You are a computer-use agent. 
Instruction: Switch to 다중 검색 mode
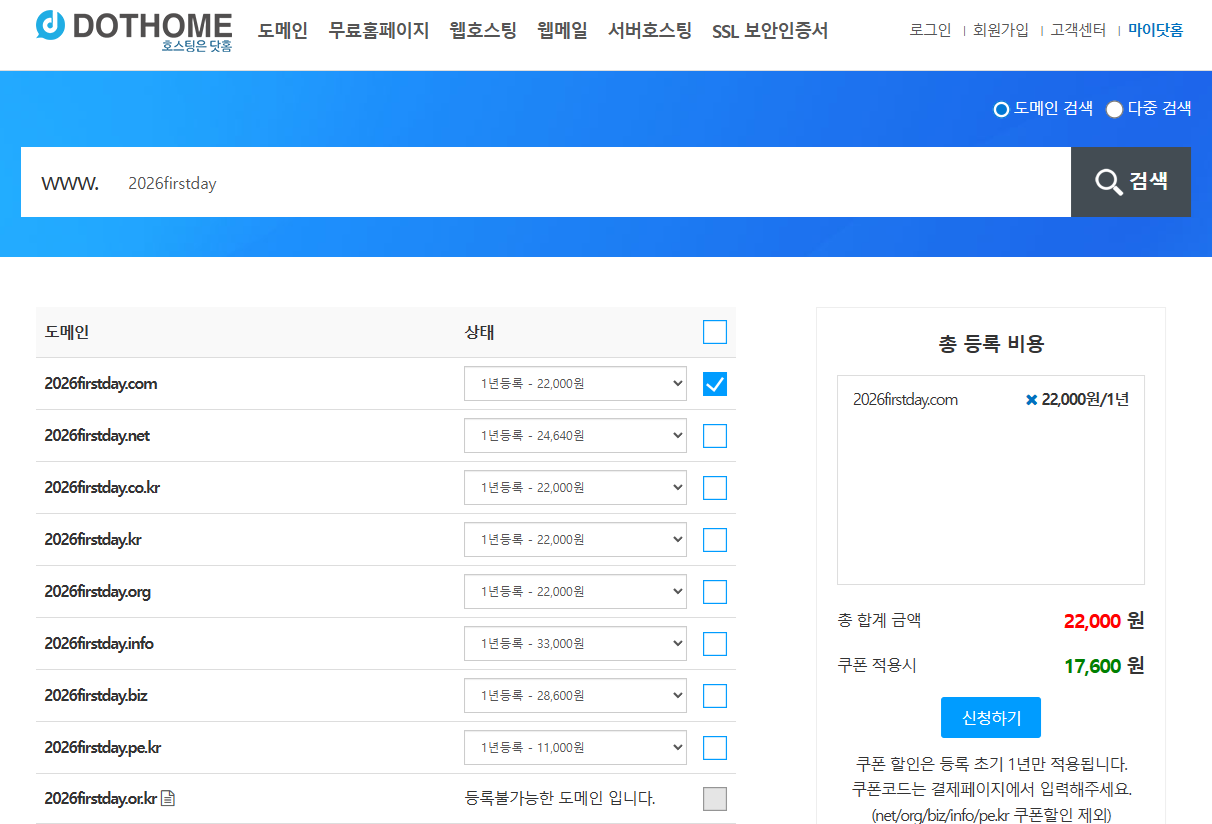click(x=1114, y=110)
